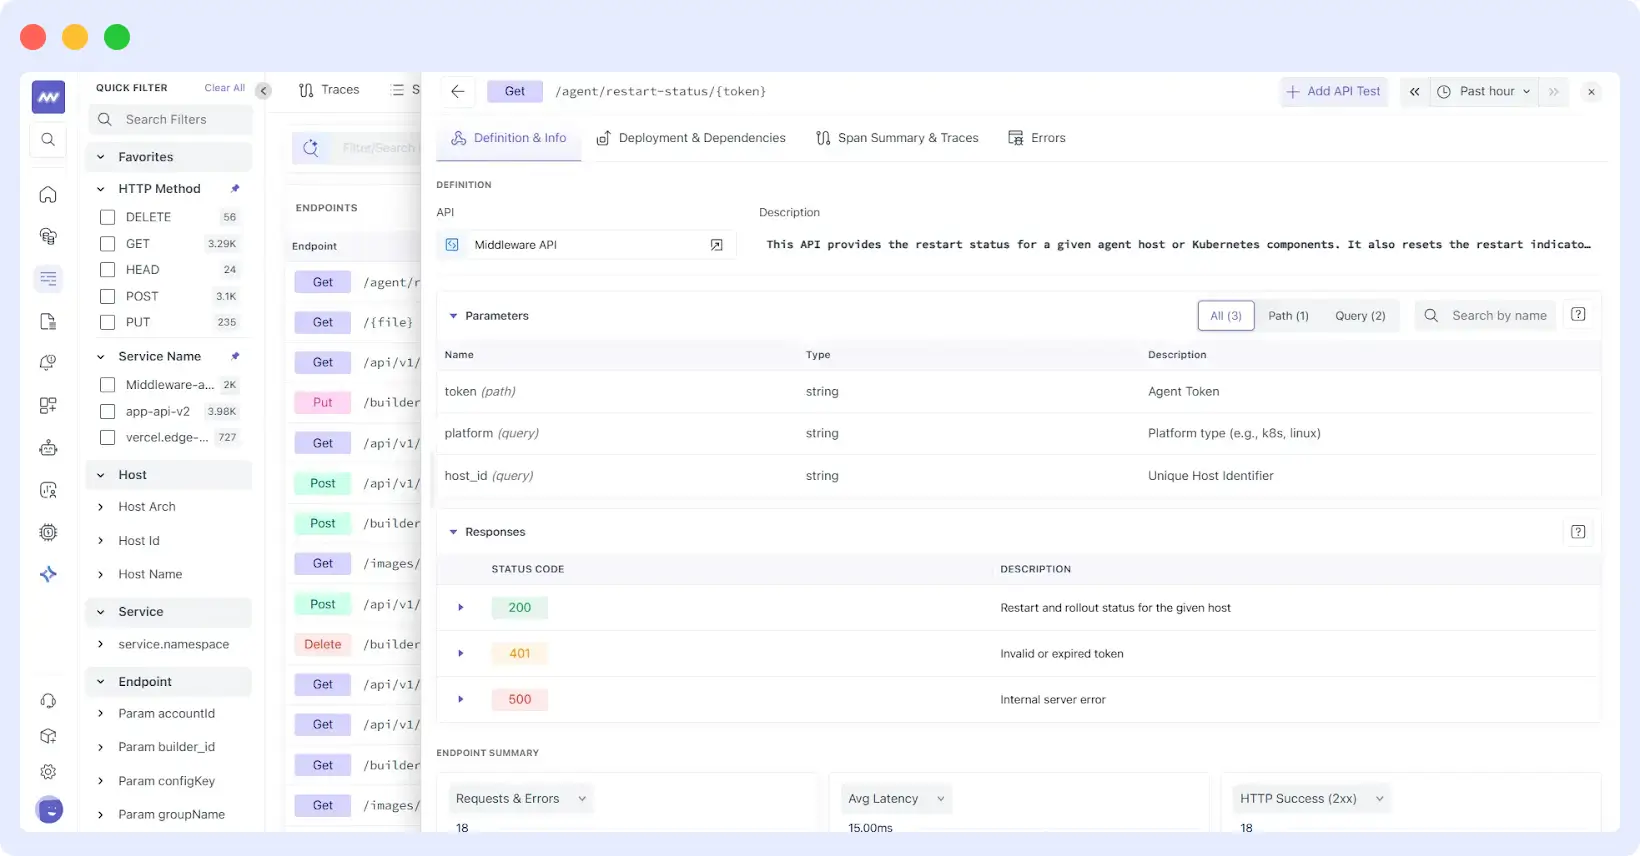Check the GET method checkbox
The height and width of the screenshot is (856, 1640).
(x=108, y=244)
